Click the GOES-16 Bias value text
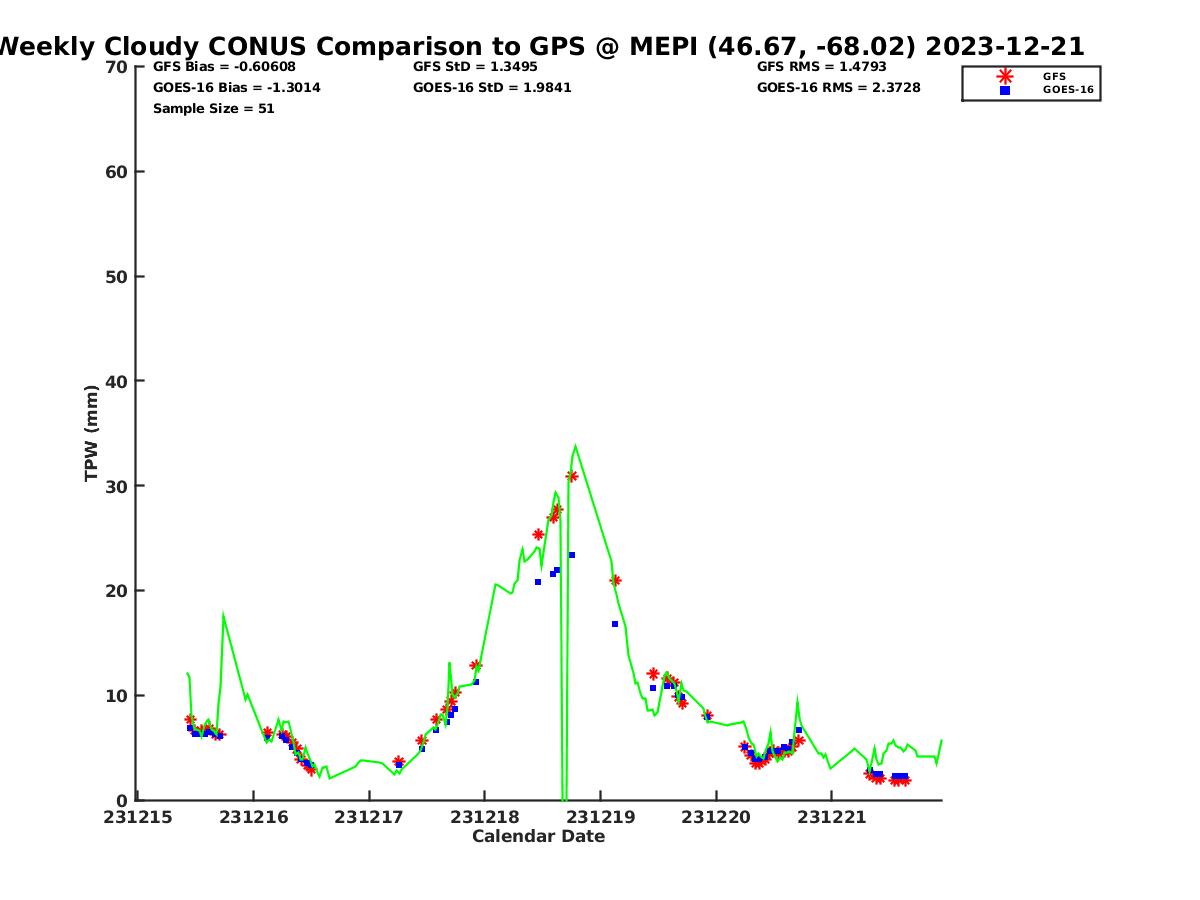This screenshot has width=1200, height=900. 236,88
